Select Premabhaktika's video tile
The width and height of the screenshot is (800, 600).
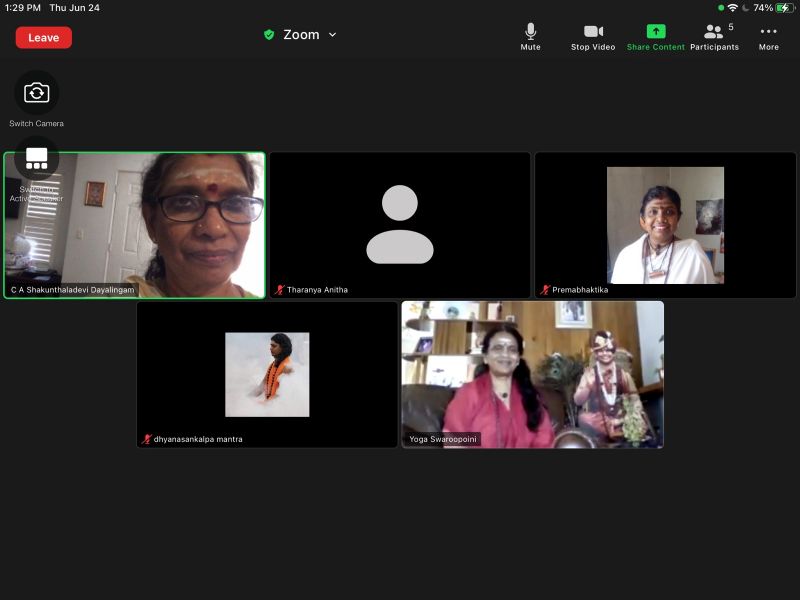(665, 225)
